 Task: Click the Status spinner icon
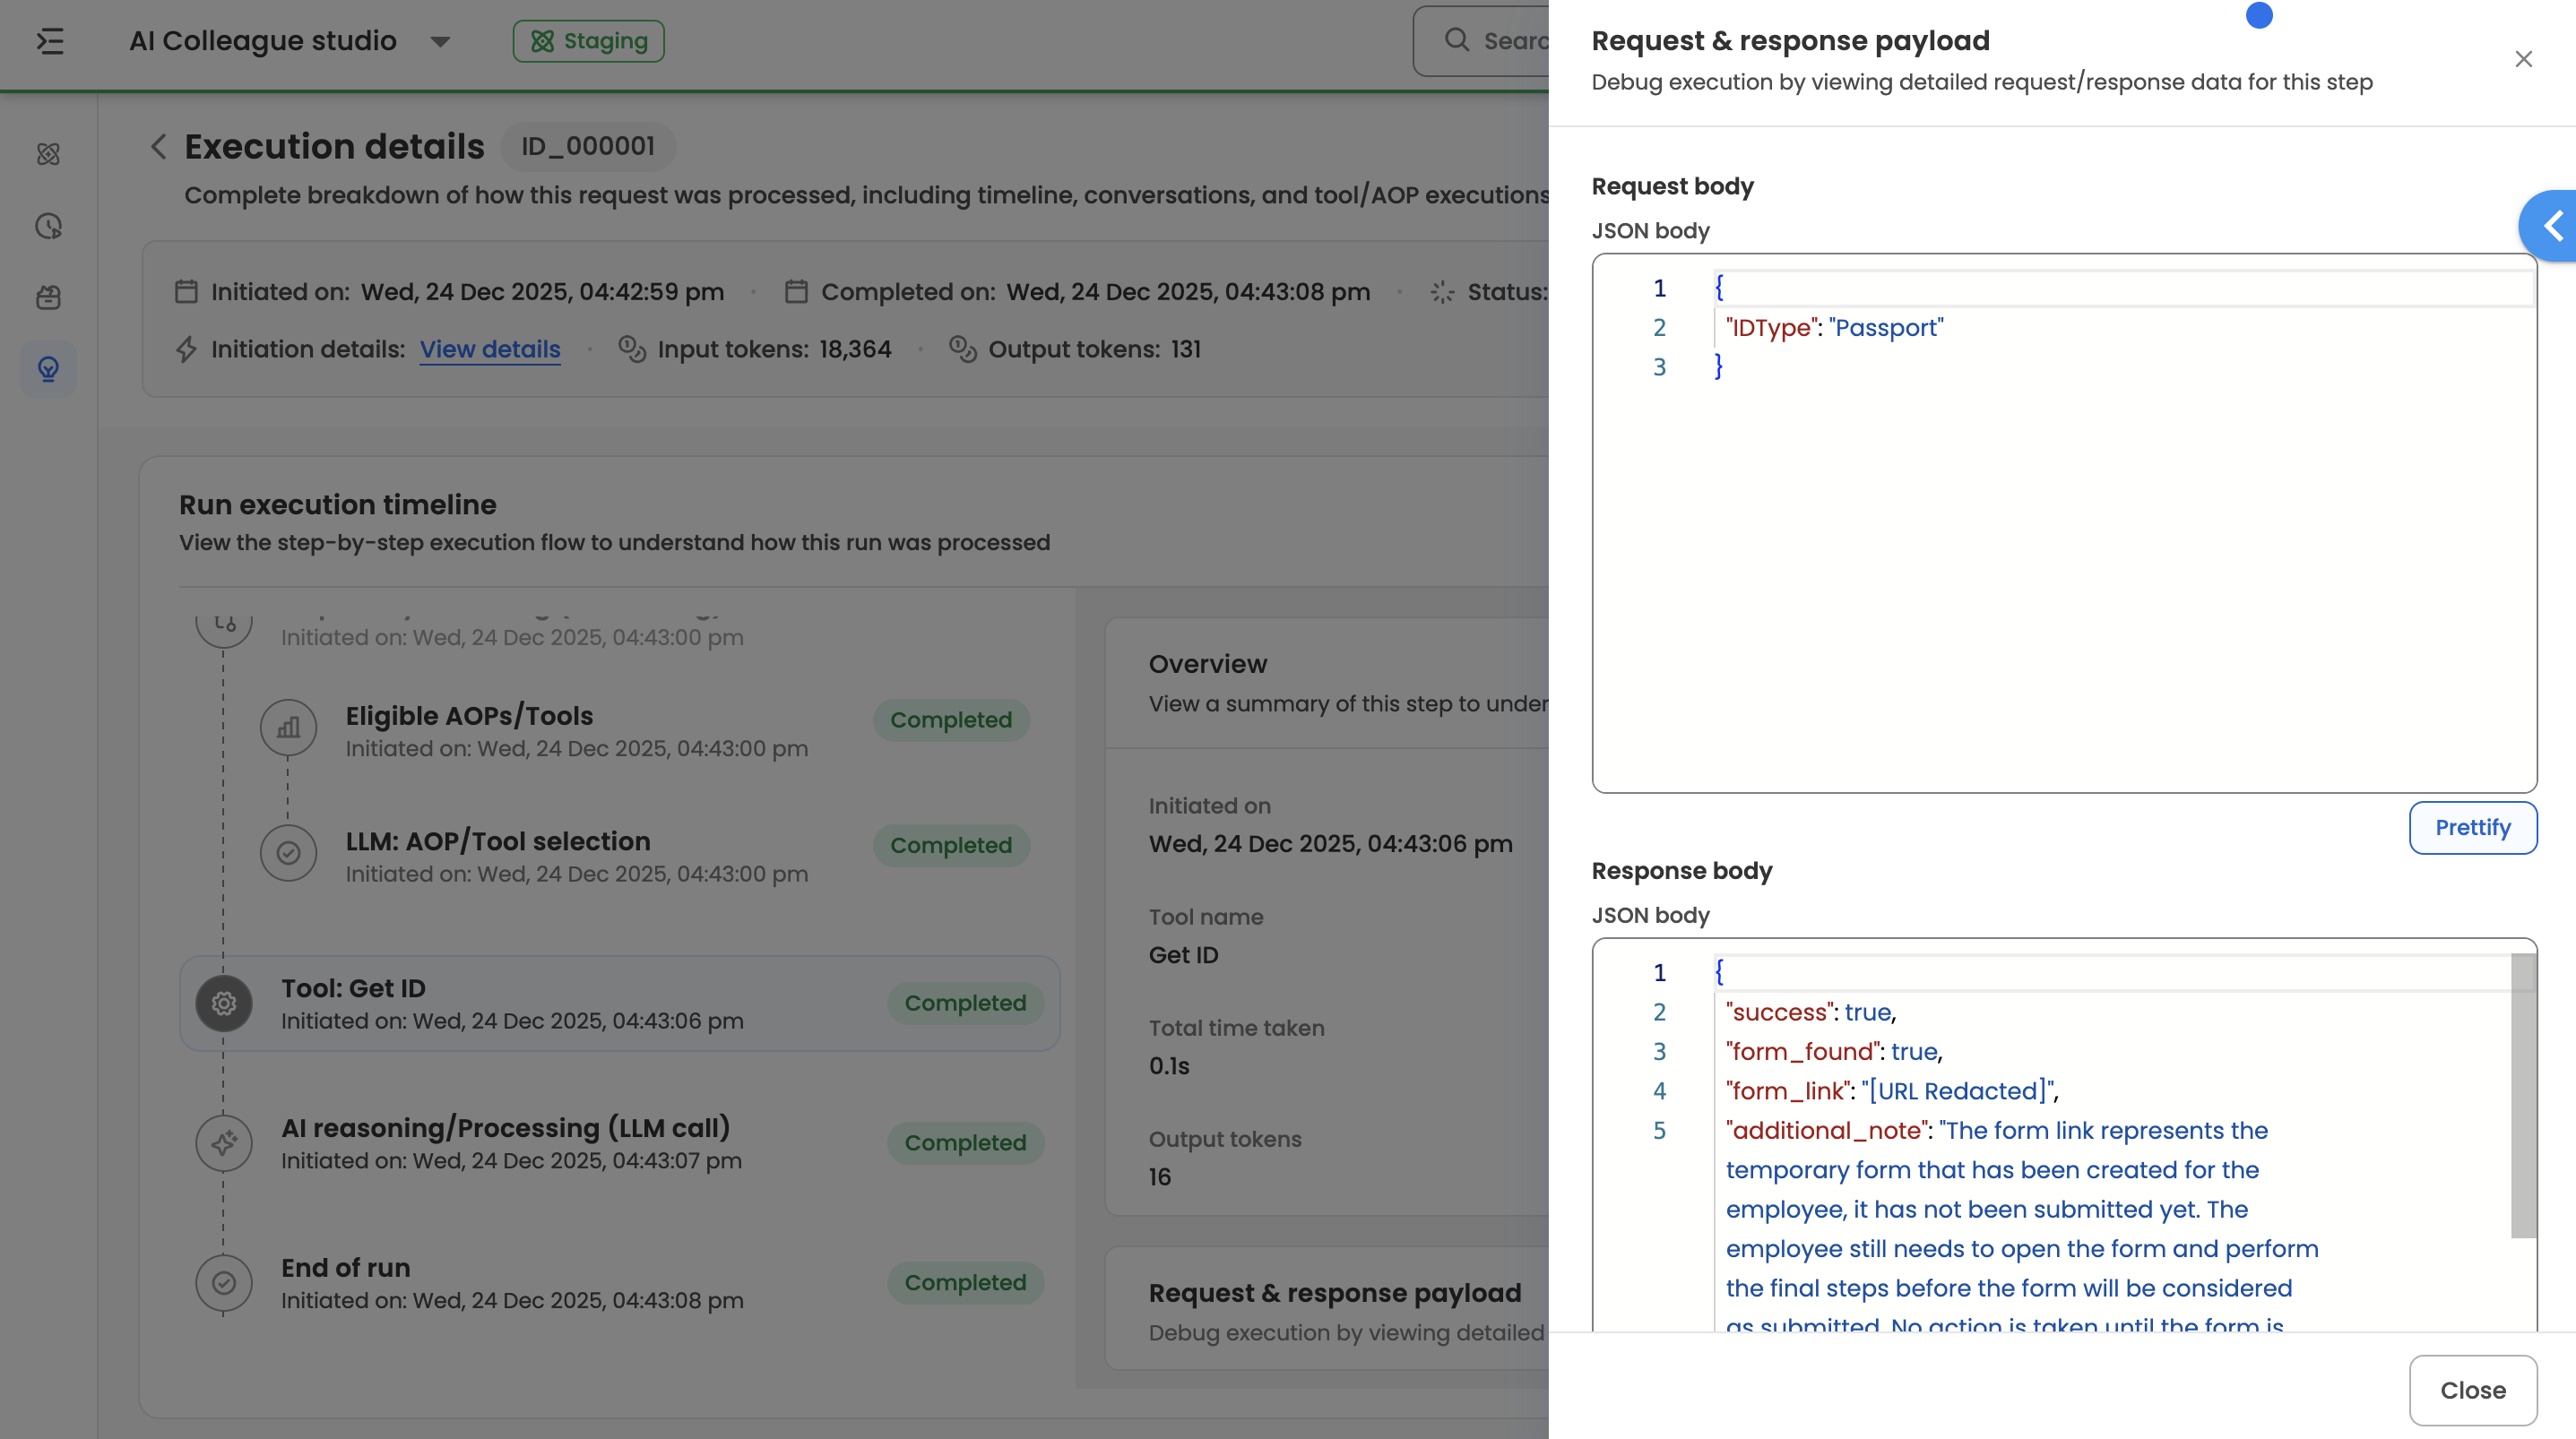(1442, 291)
